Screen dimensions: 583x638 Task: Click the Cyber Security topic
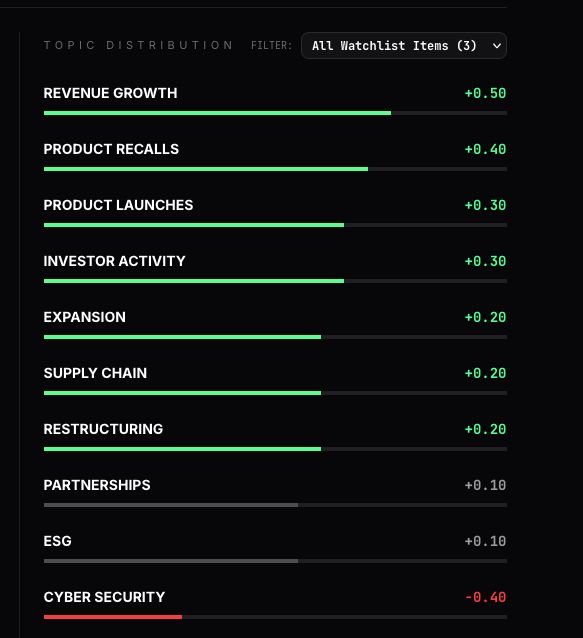(104, 597)
